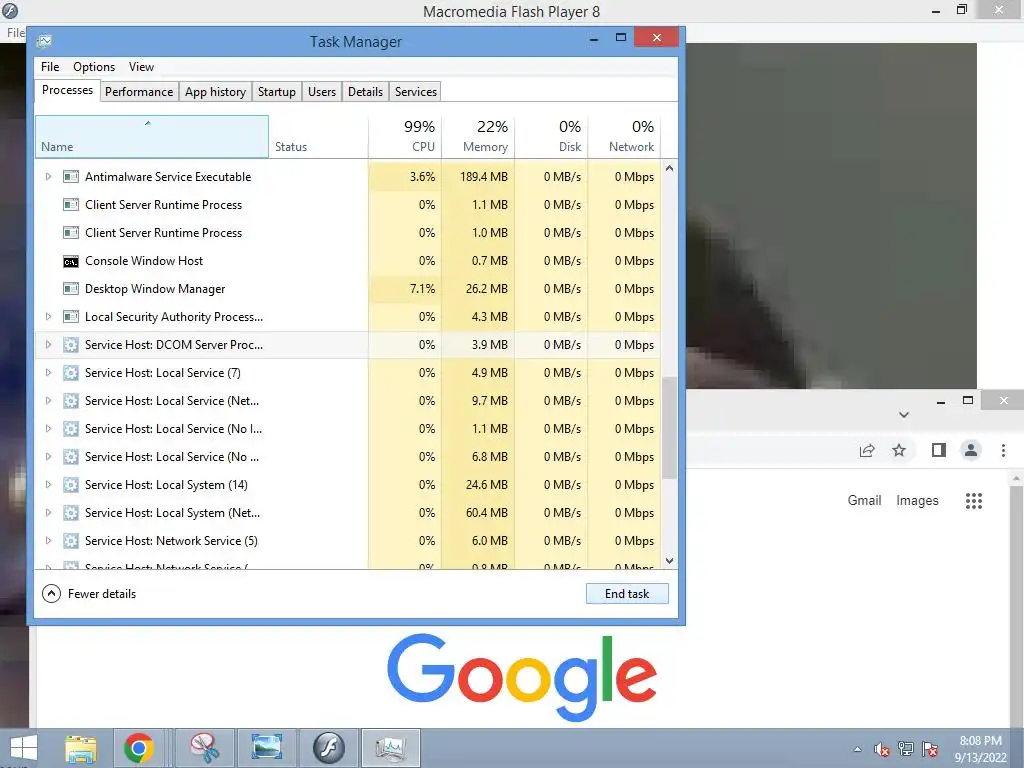This screenshot has width=1024, height=768.
Task: Expand Service Host: DCOM Server row
Action: [48, 345]
